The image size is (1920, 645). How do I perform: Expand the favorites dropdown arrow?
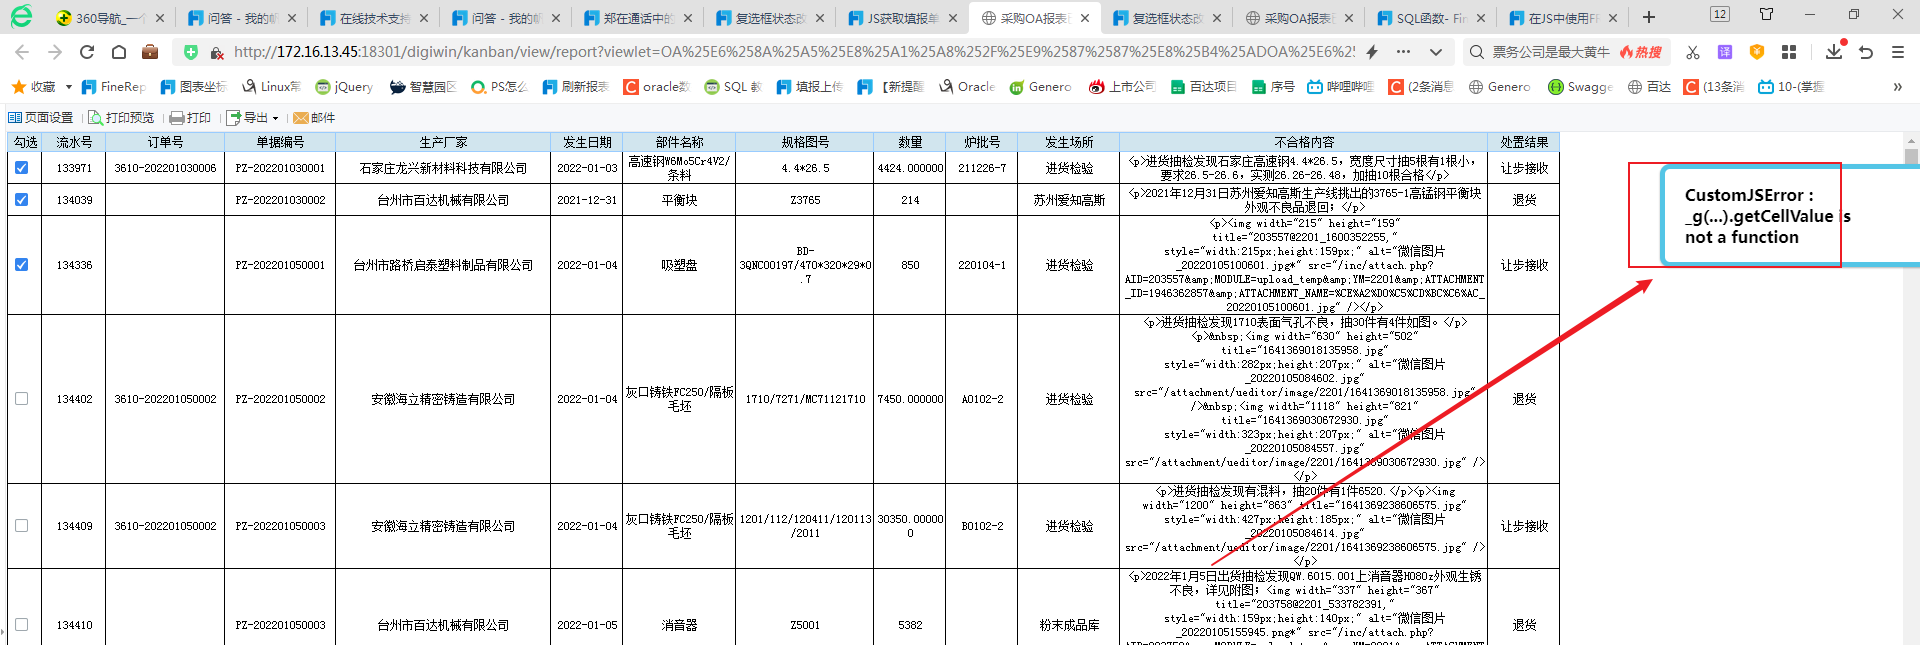point(69,87)
